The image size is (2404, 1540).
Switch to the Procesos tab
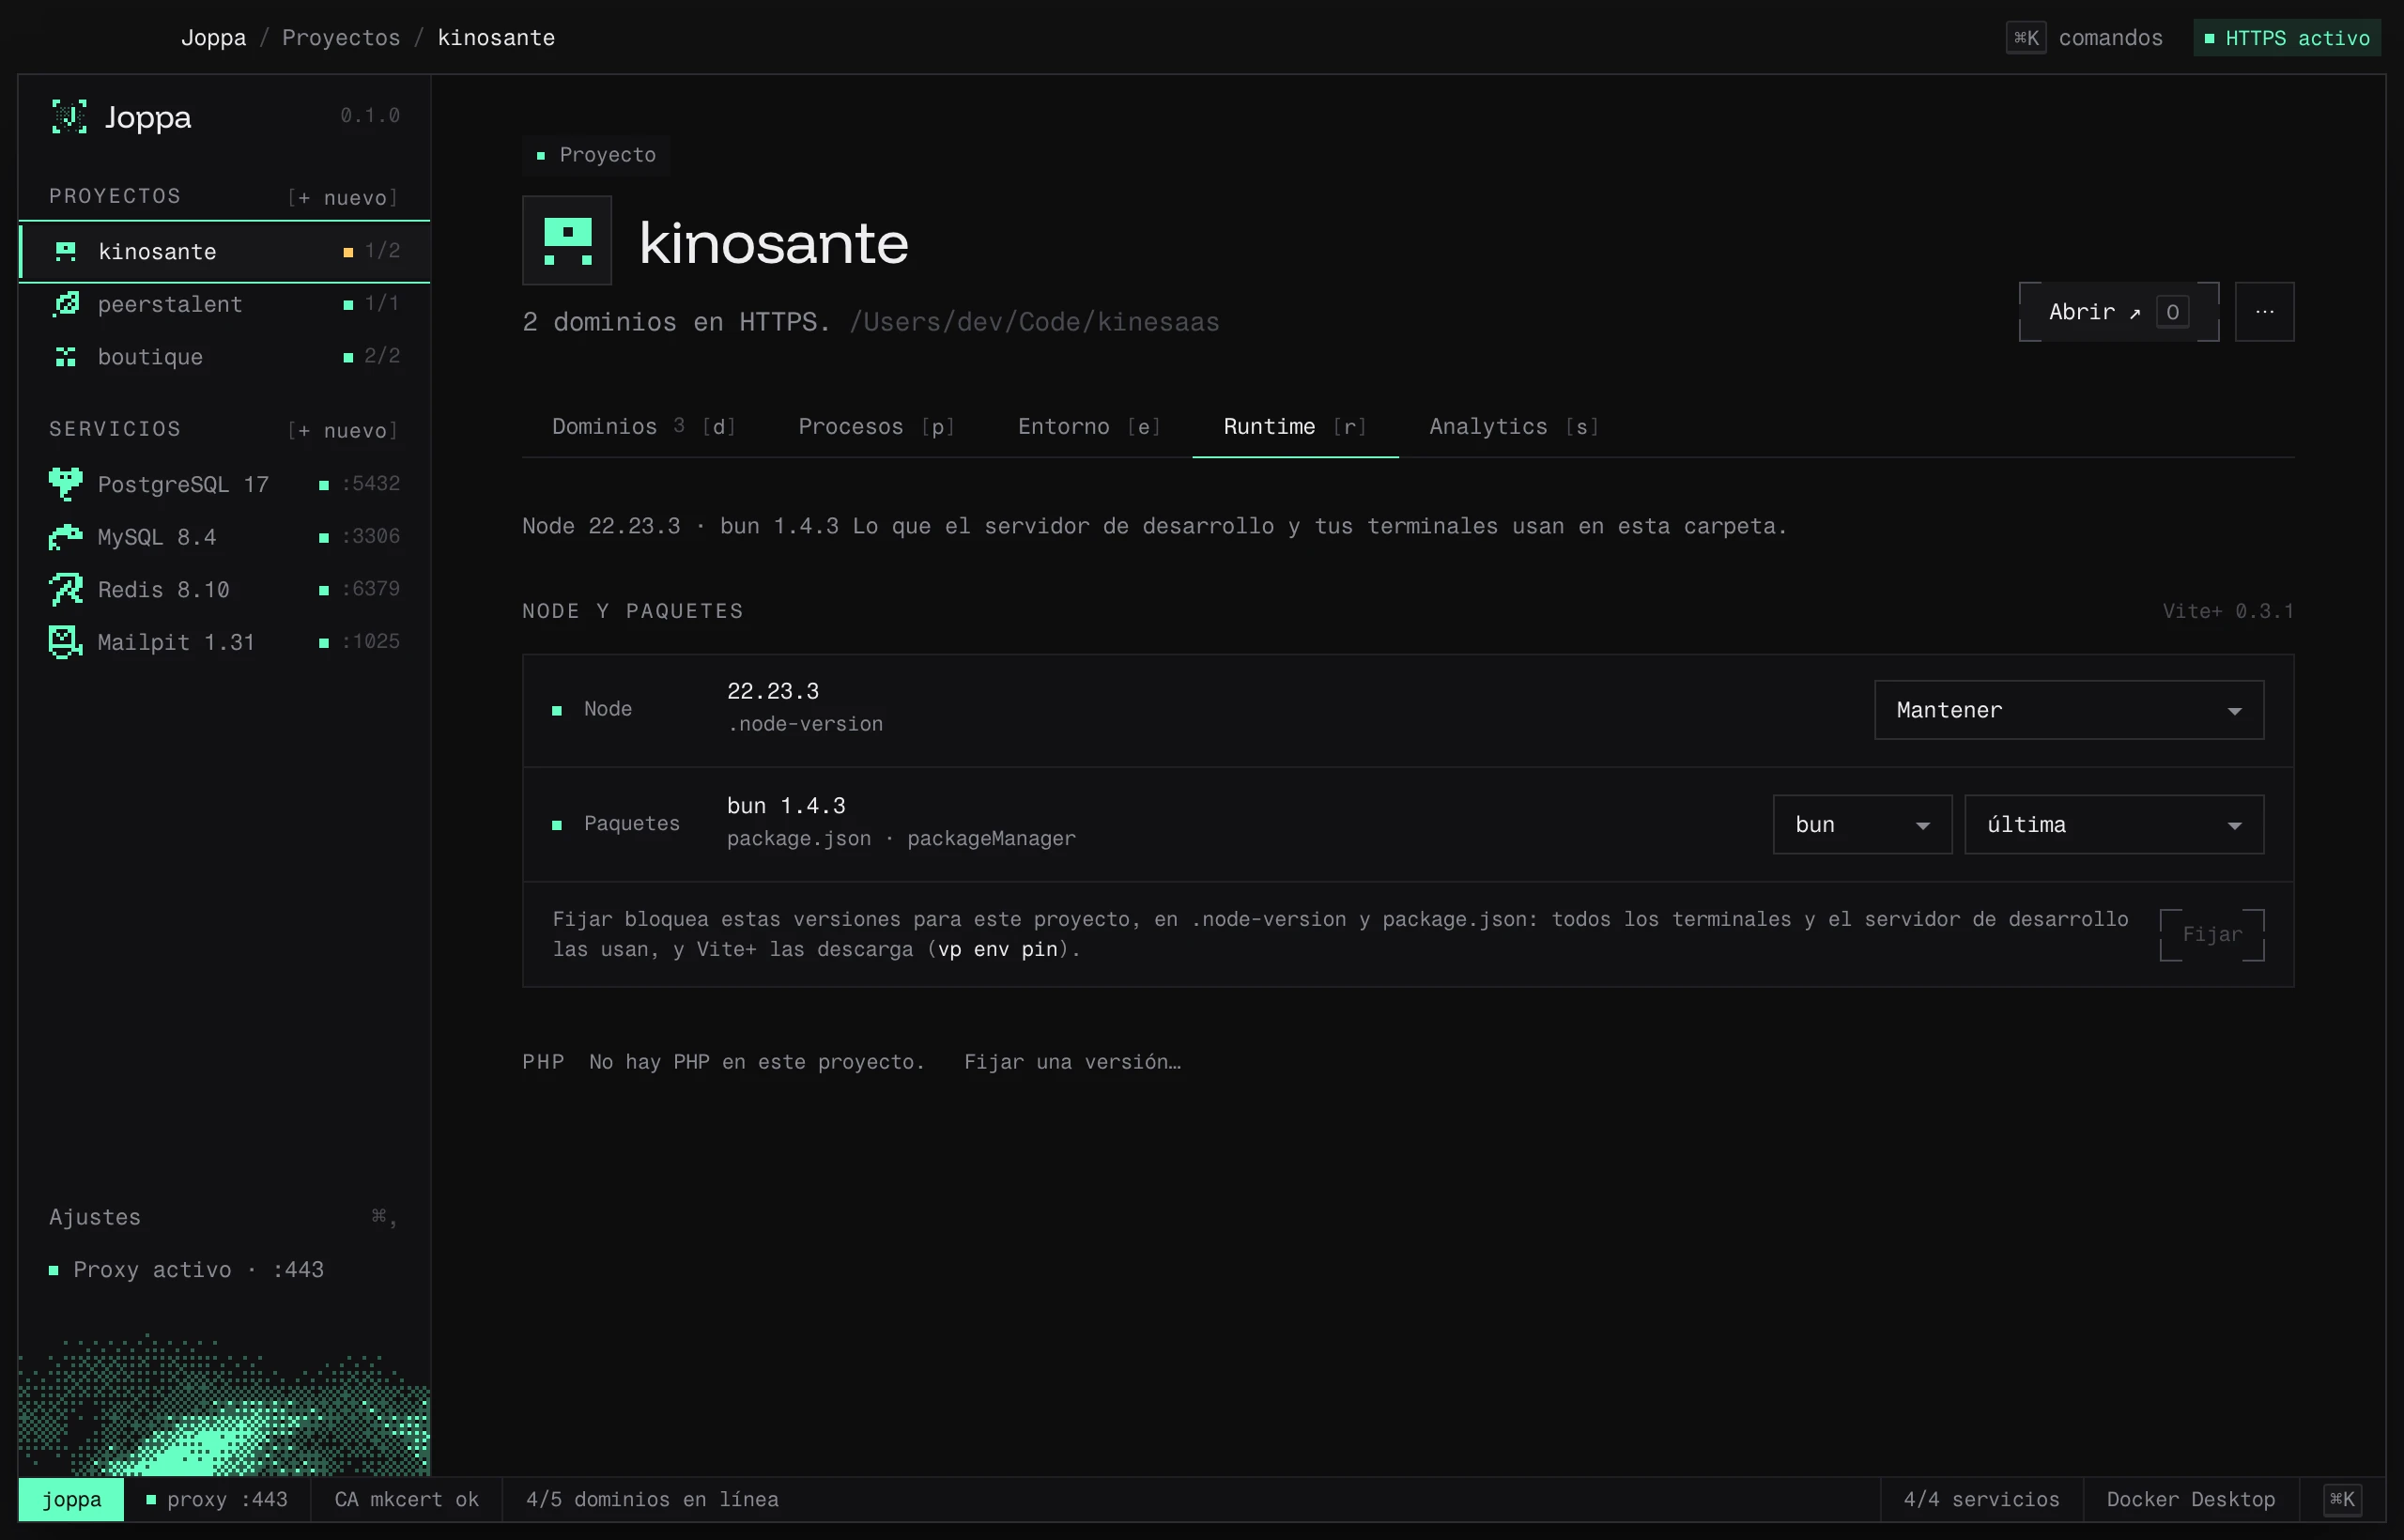pyautogui.click(x=876, y=427)
